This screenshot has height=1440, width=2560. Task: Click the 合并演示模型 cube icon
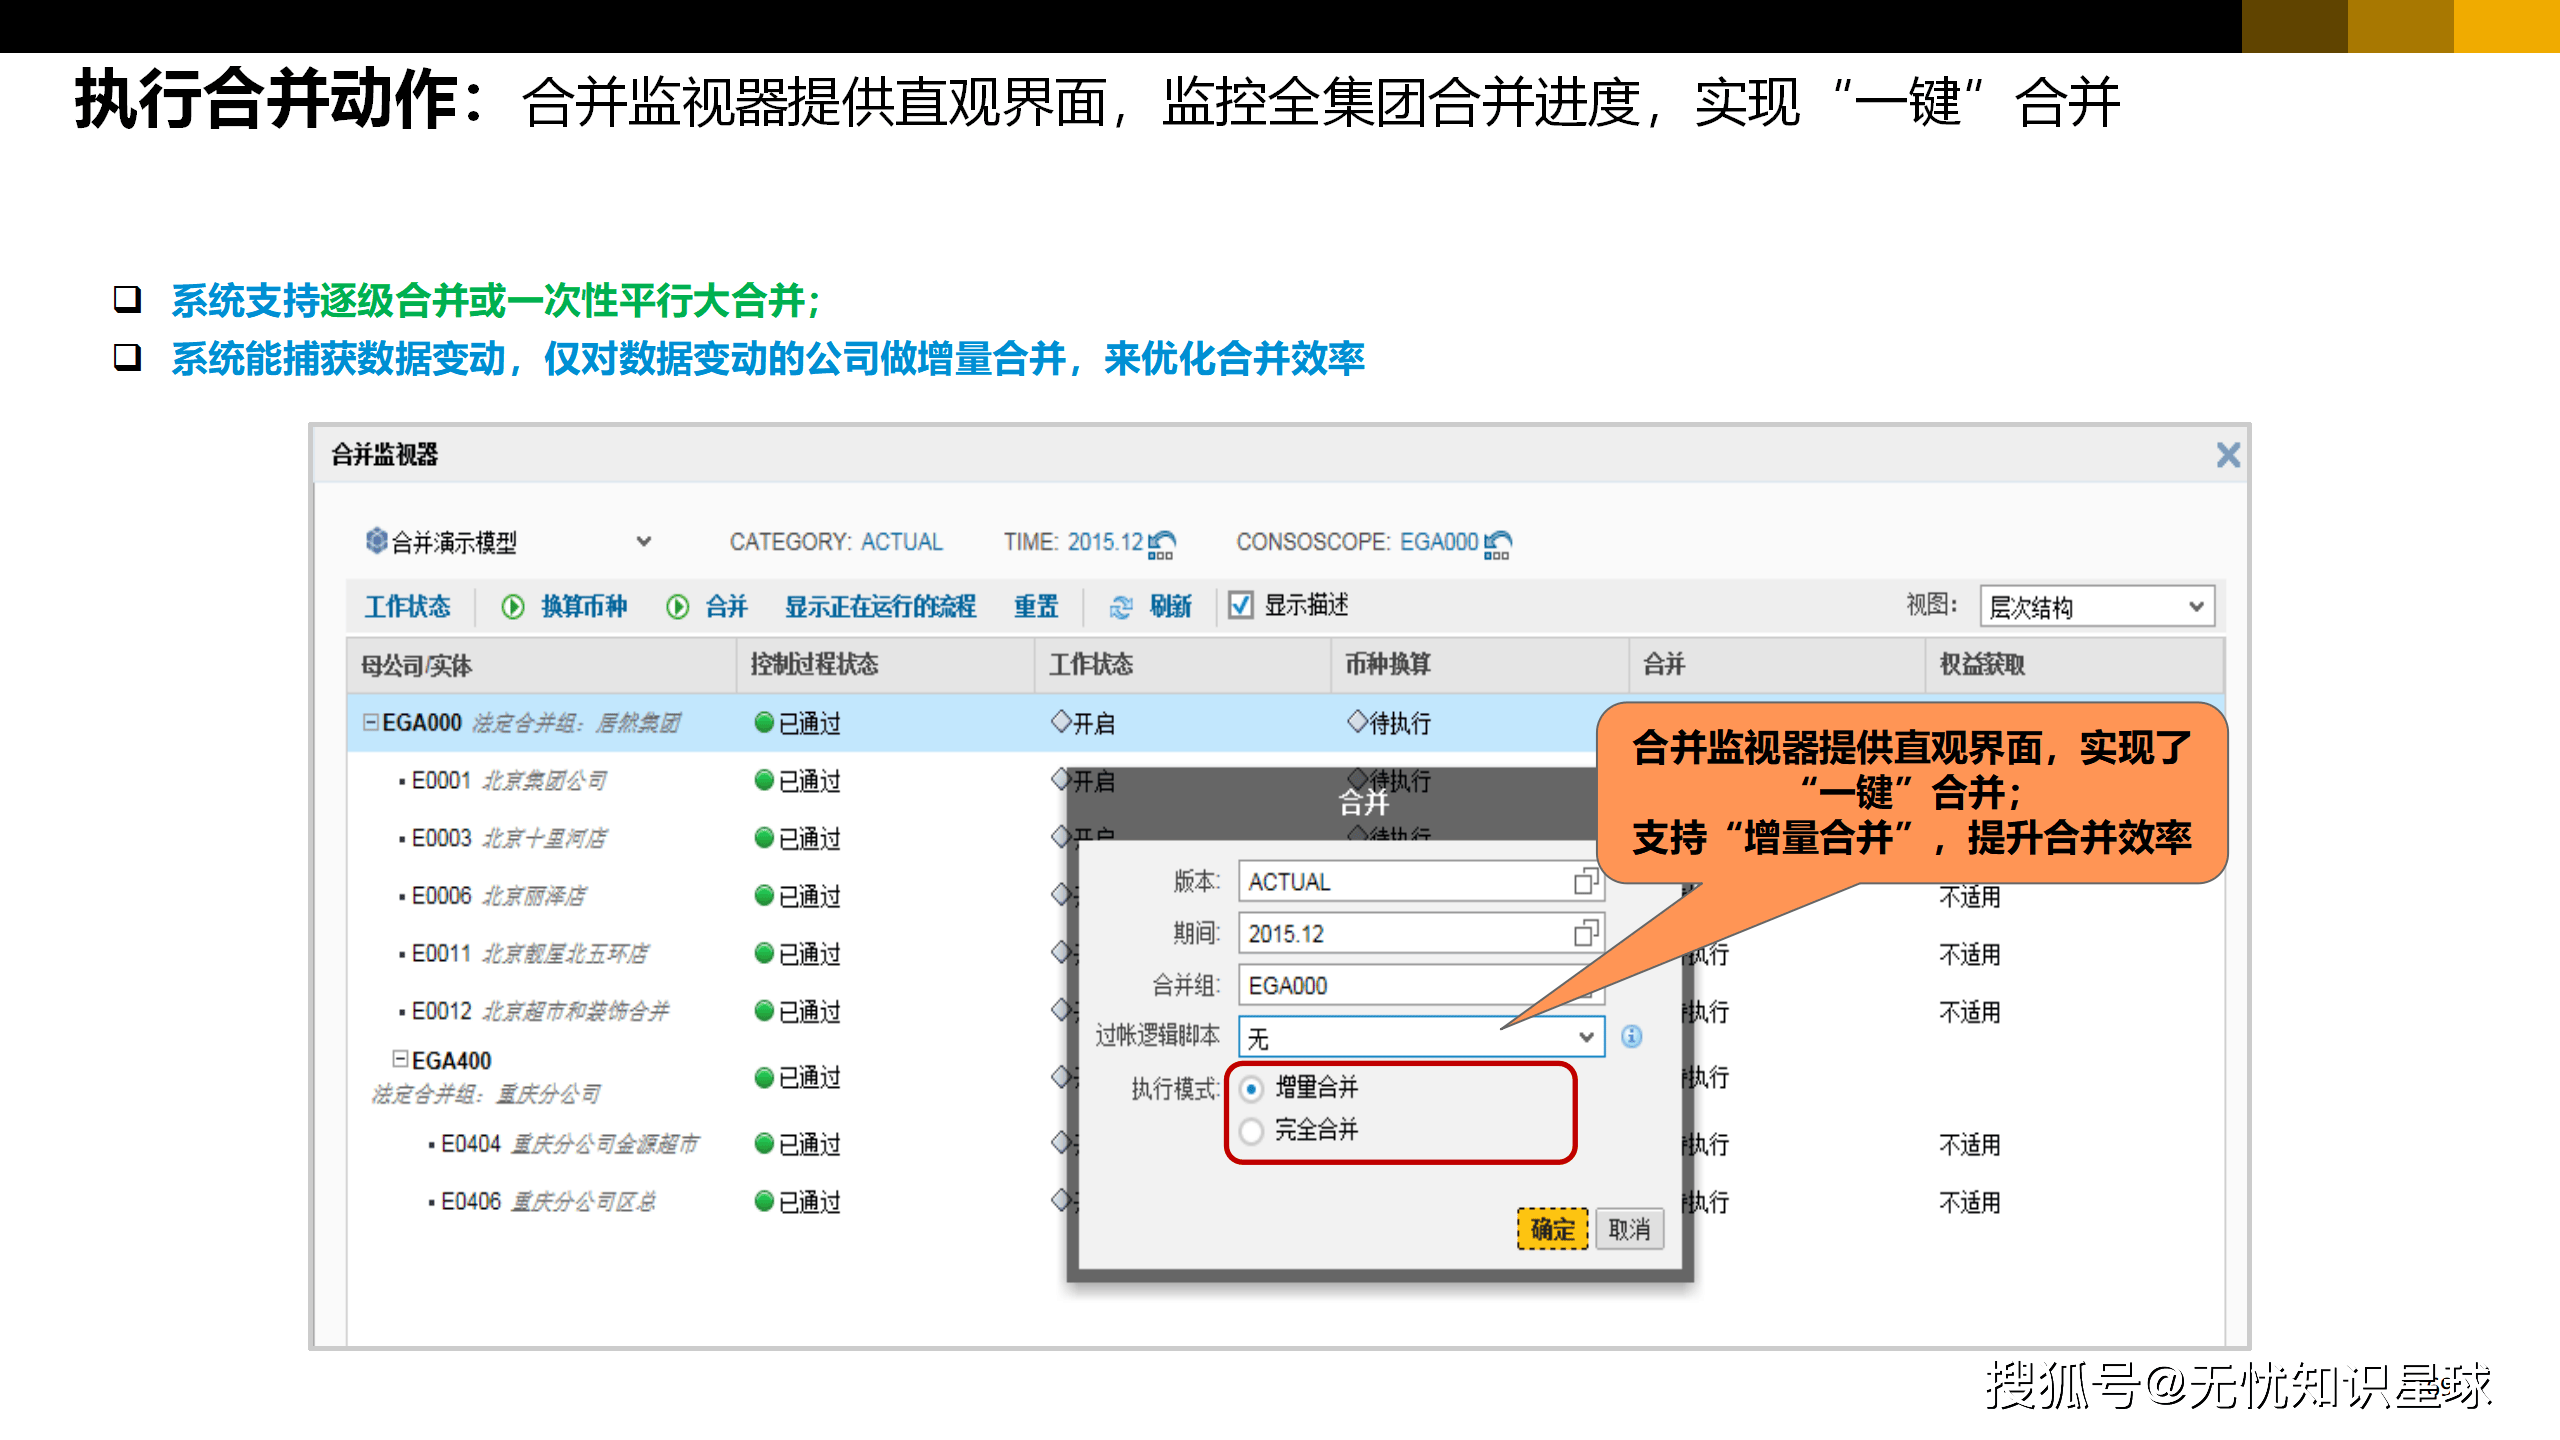[376, 541]
